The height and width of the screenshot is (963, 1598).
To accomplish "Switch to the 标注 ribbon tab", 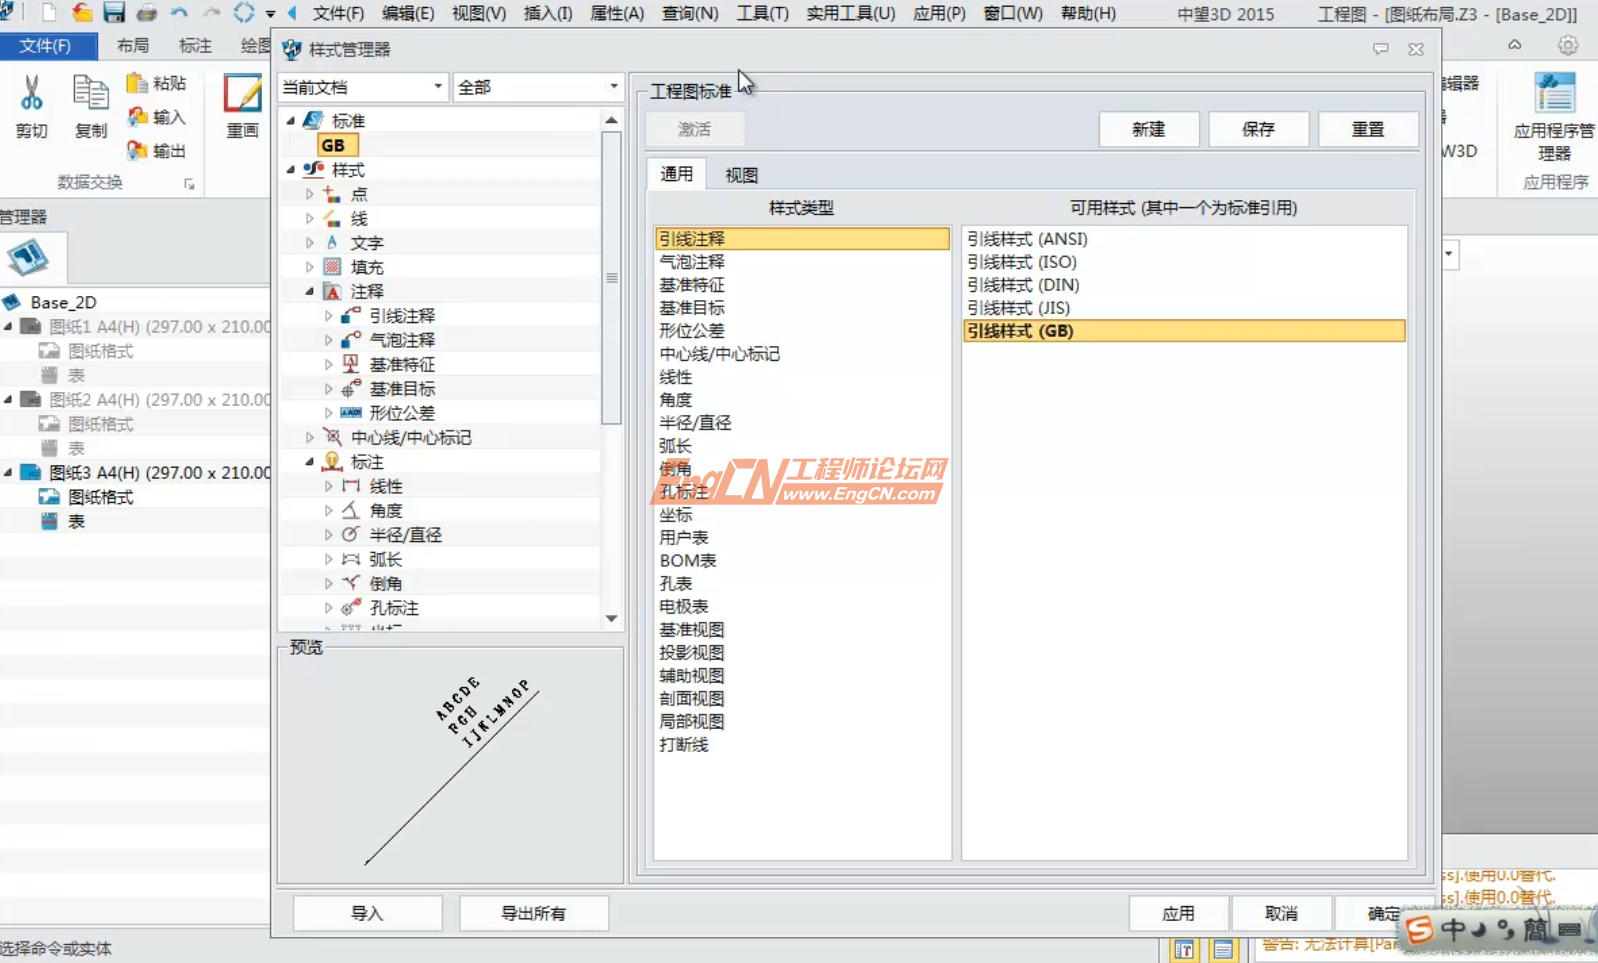I will 195,45.
